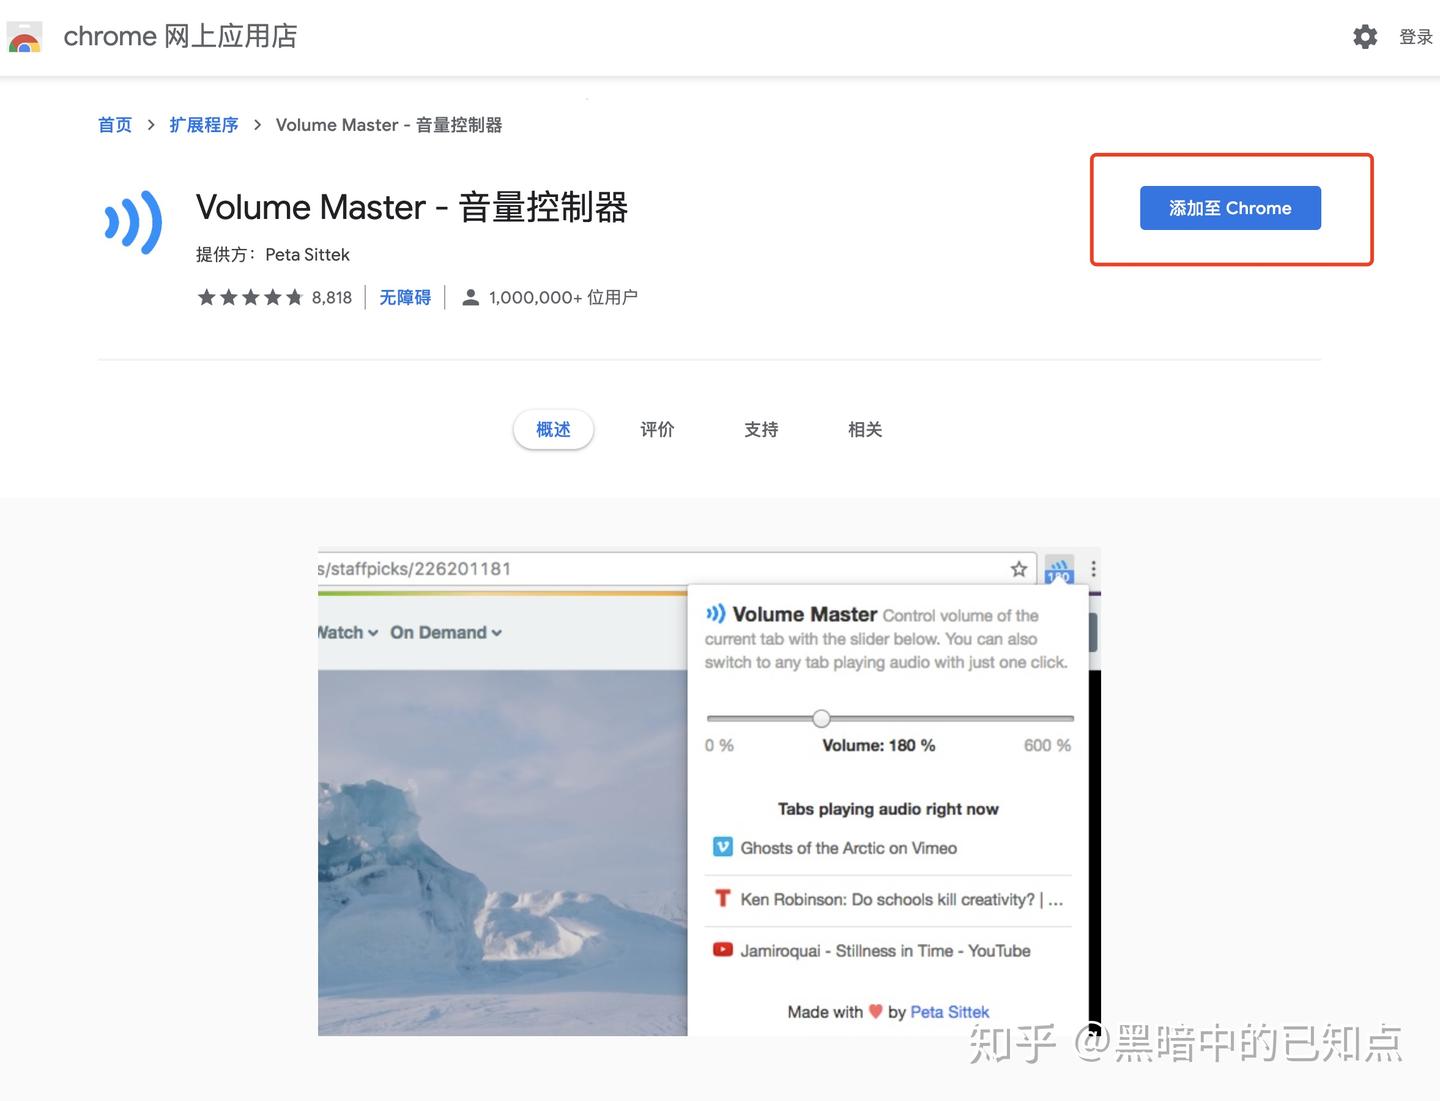
Task: Click the volume slider handle at 180%
Action: pyautogui.click(x=821, y=718)
